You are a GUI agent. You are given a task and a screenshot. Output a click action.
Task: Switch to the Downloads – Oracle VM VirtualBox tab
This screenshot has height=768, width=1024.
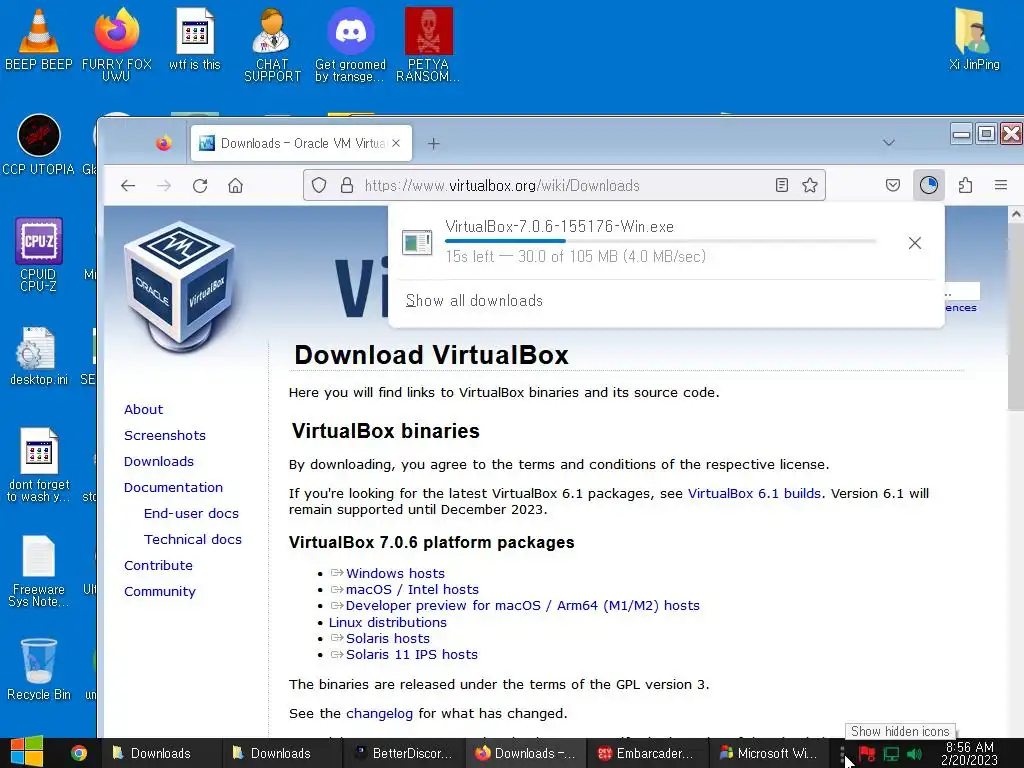coord(301,143)
